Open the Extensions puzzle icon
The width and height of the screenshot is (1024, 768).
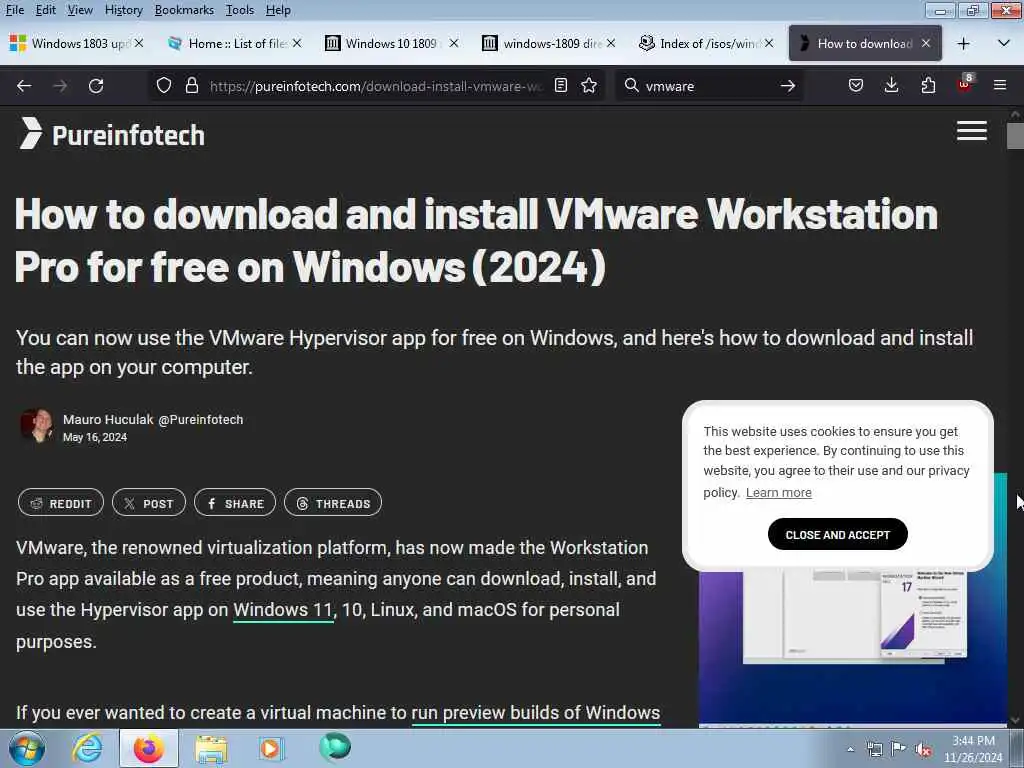[x=928, y=86]
